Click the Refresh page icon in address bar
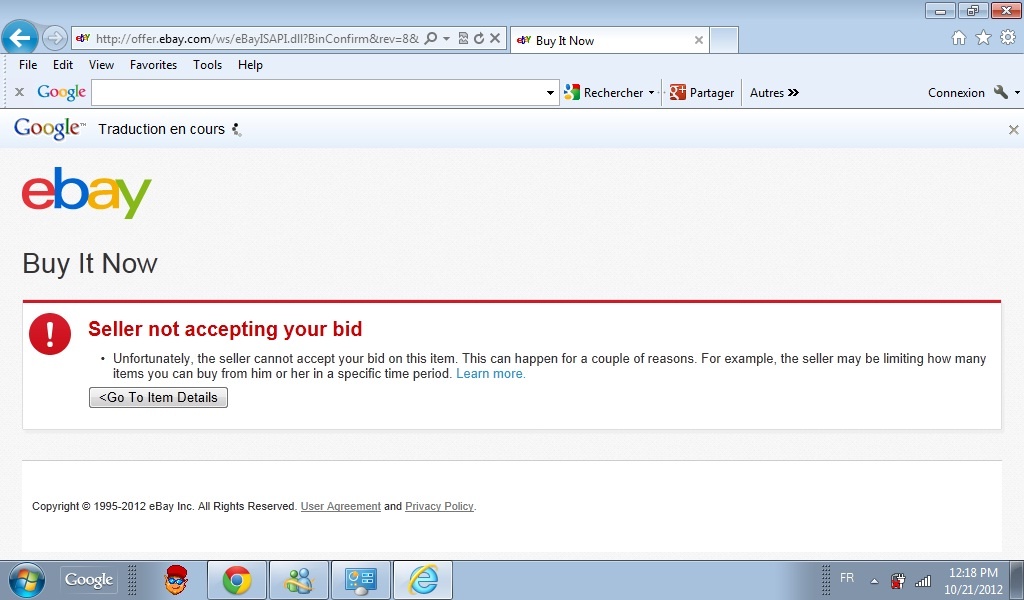Image resolution: width=1024 pixels, height=600 pixels. tap(479, 39)
